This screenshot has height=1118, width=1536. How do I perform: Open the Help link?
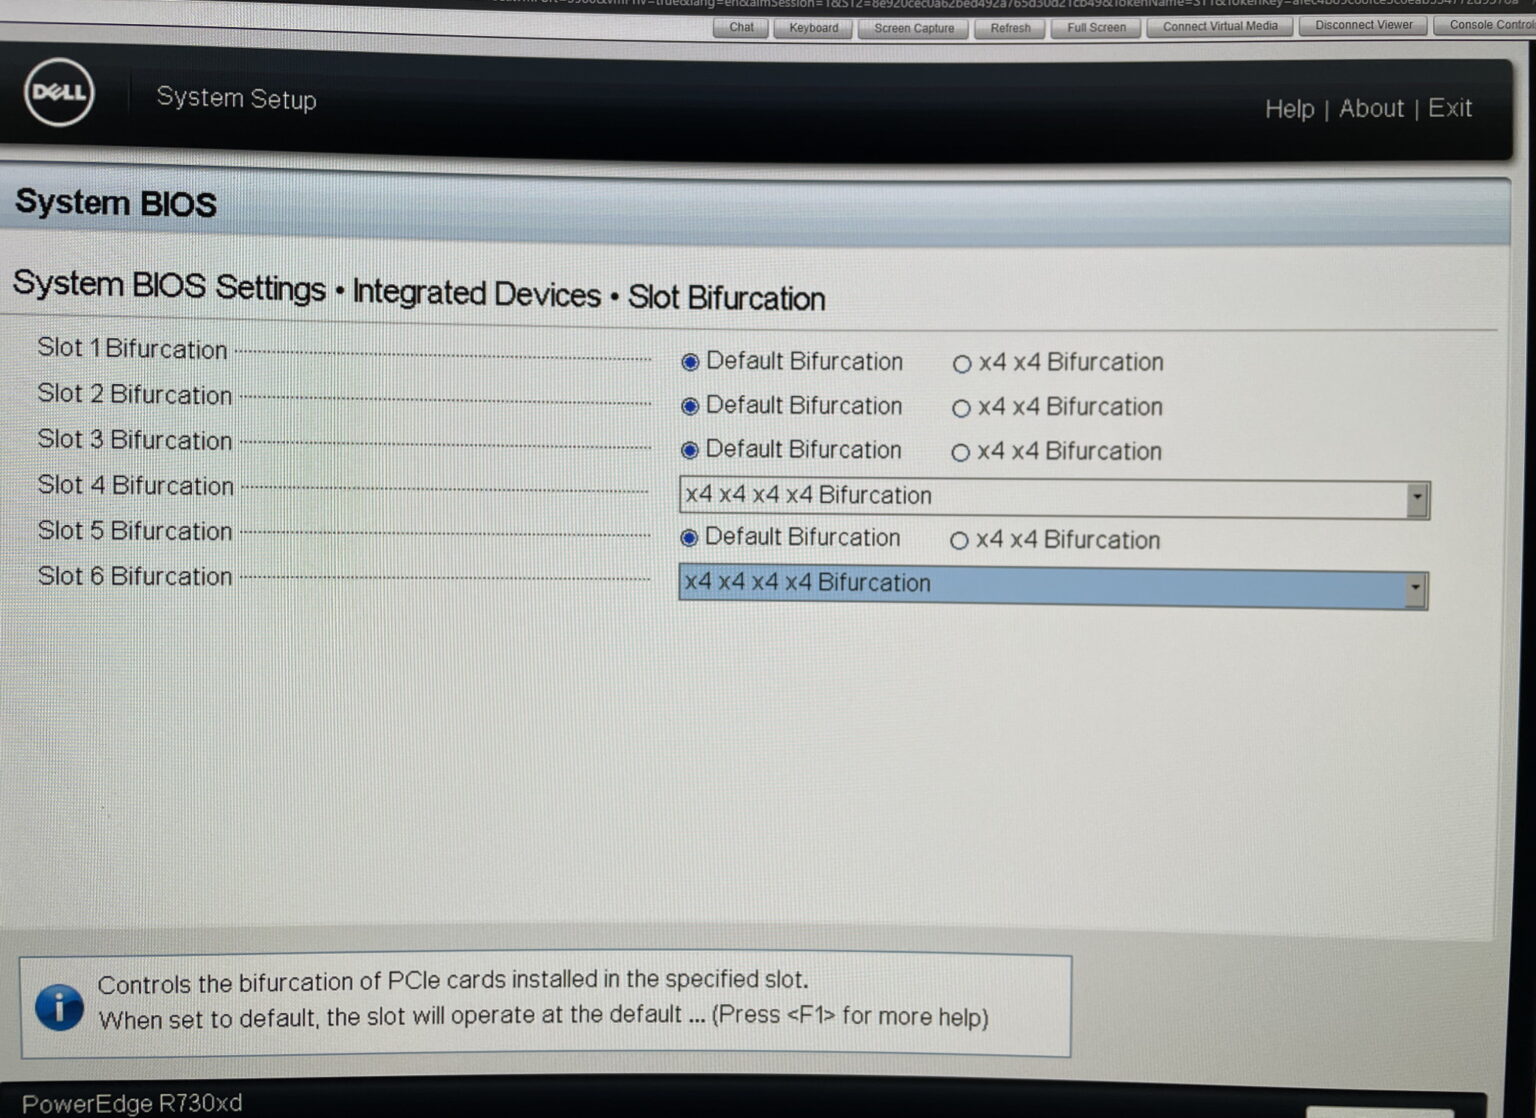[1289, 109]
